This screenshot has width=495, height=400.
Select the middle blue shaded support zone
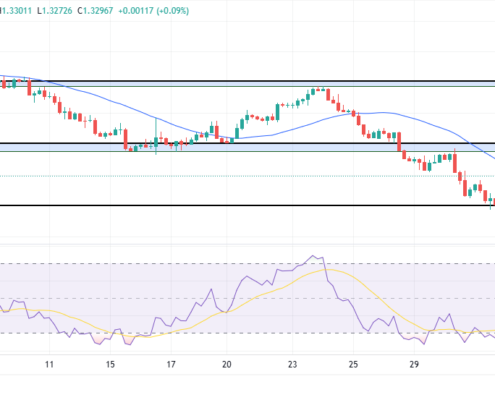tap(247, 147)
